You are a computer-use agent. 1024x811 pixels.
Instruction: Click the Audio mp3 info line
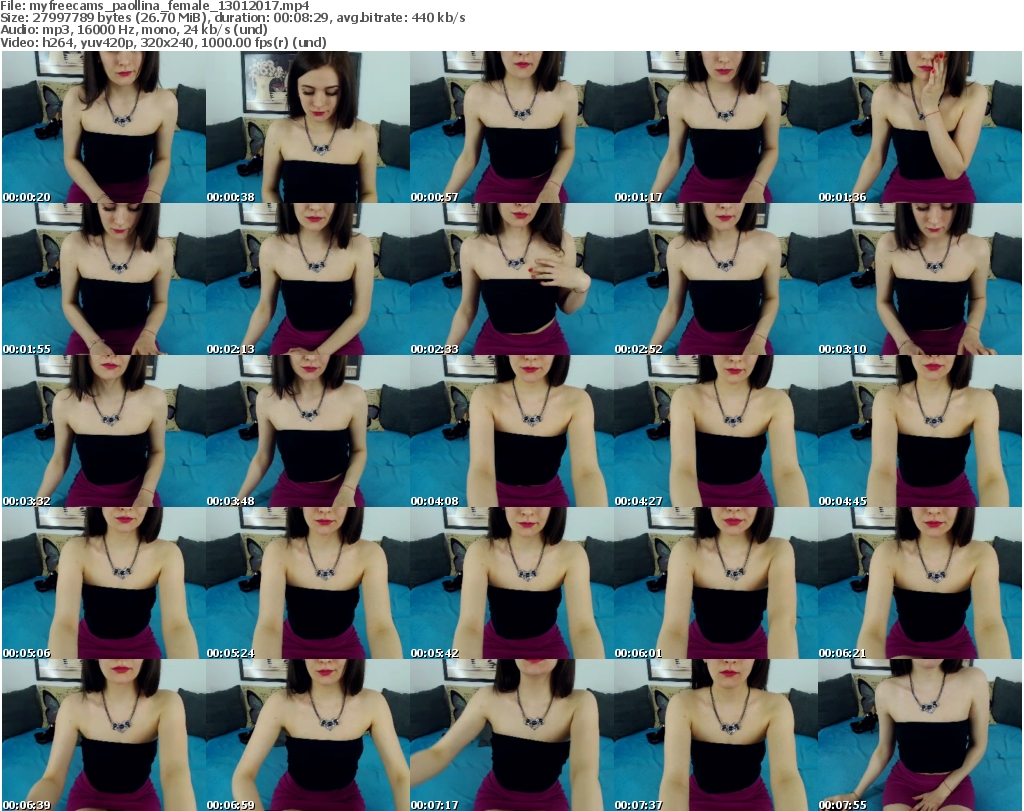point(134,30)
